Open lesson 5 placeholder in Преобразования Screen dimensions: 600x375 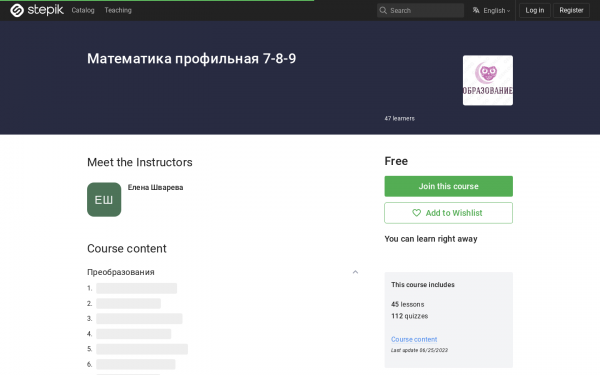142,349
